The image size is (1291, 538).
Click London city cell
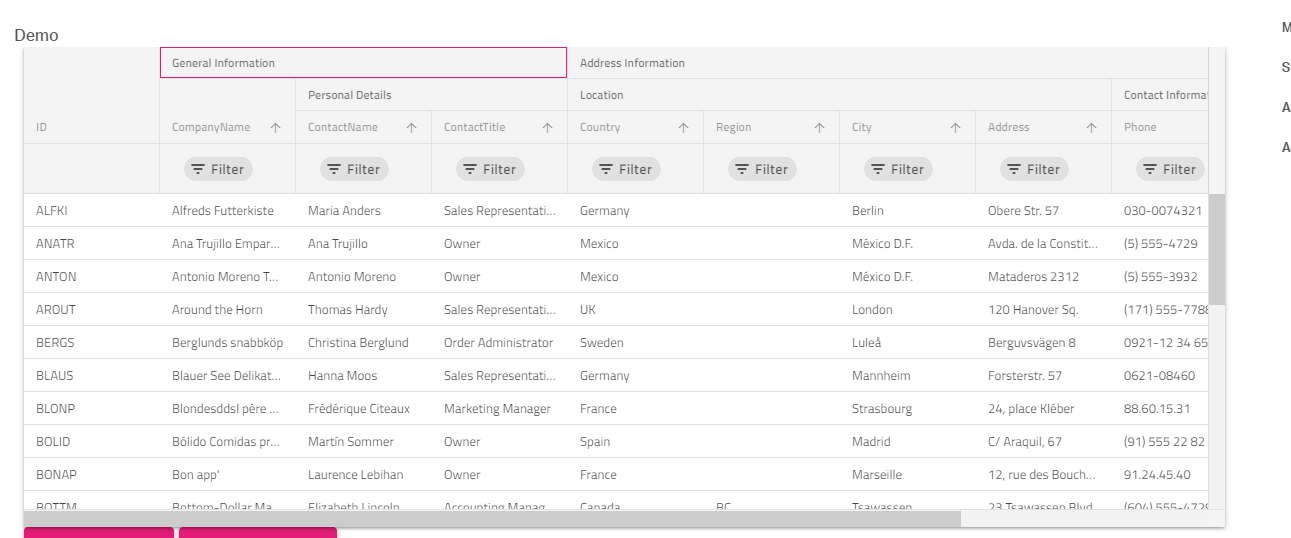907,310
